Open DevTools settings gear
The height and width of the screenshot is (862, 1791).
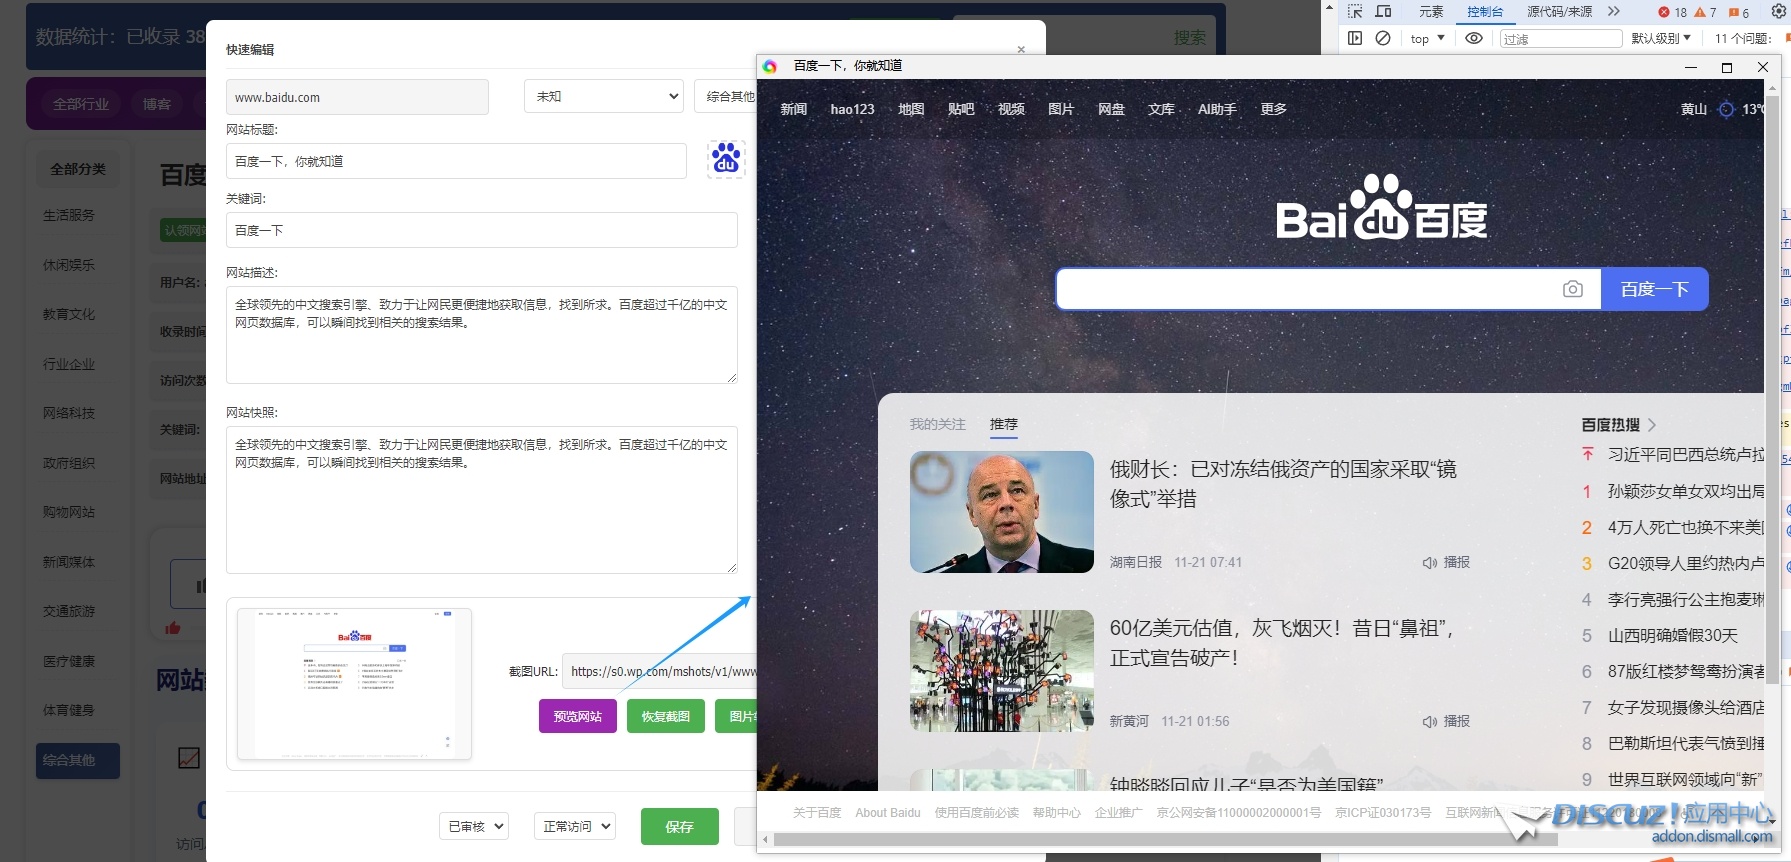point(1778,12)
